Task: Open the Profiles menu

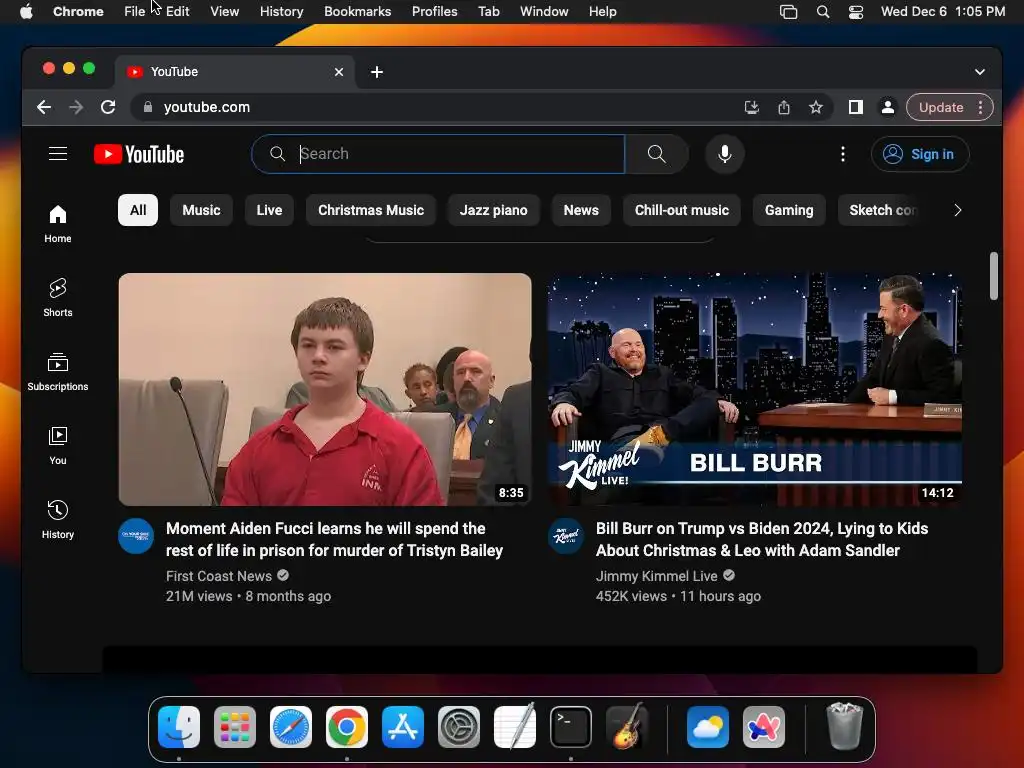Action: point(434,12)
